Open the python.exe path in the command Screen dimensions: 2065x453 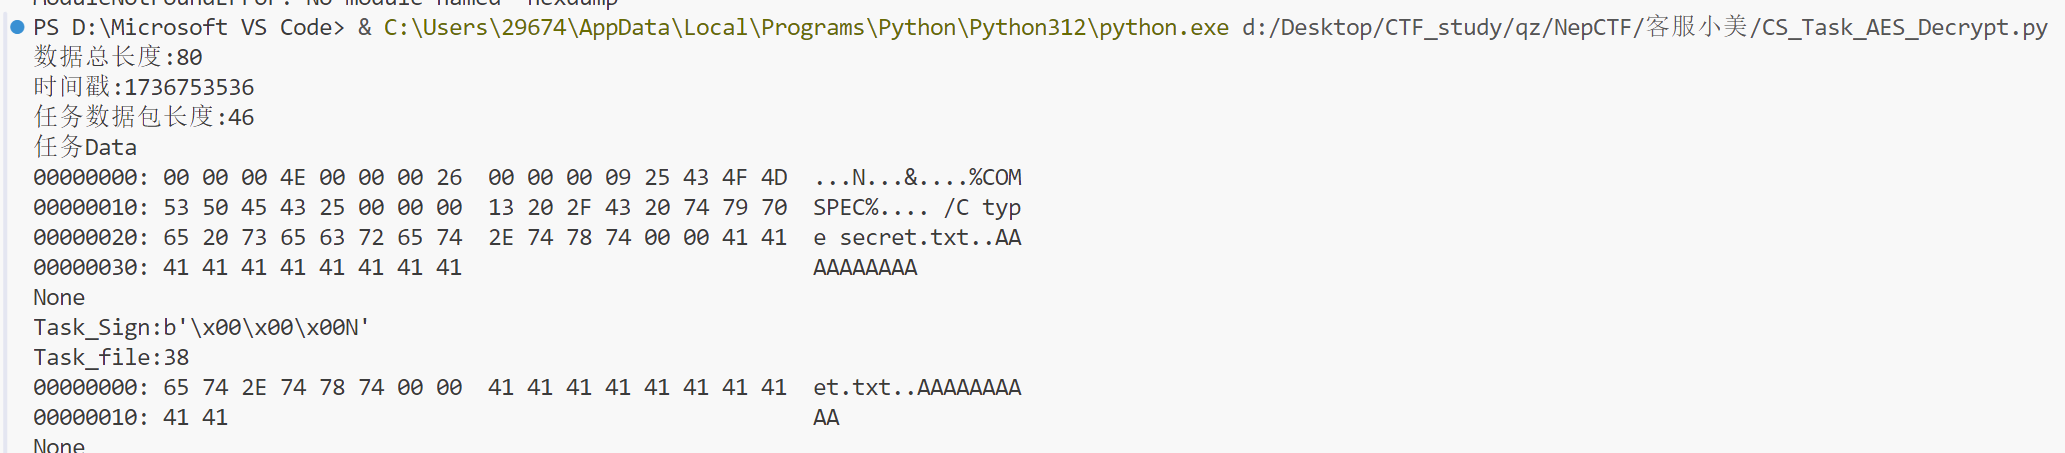pos(806,27)
